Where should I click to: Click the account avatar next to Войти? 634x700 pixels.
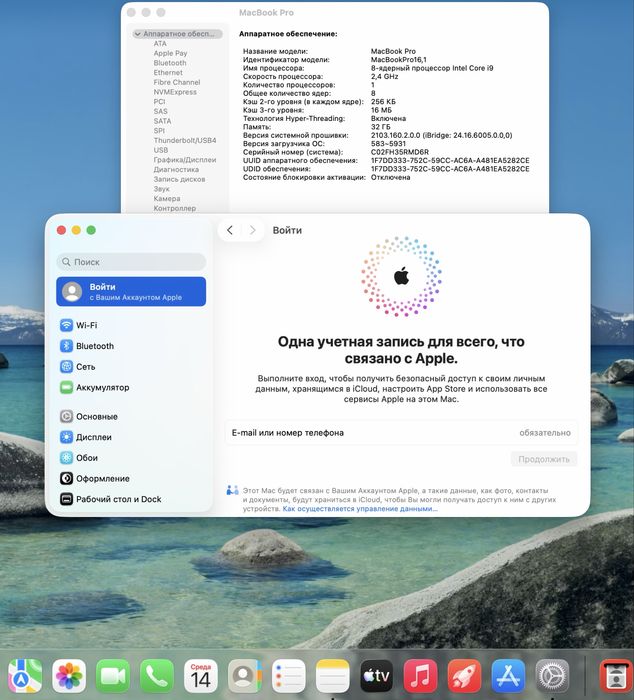[72, 292]
